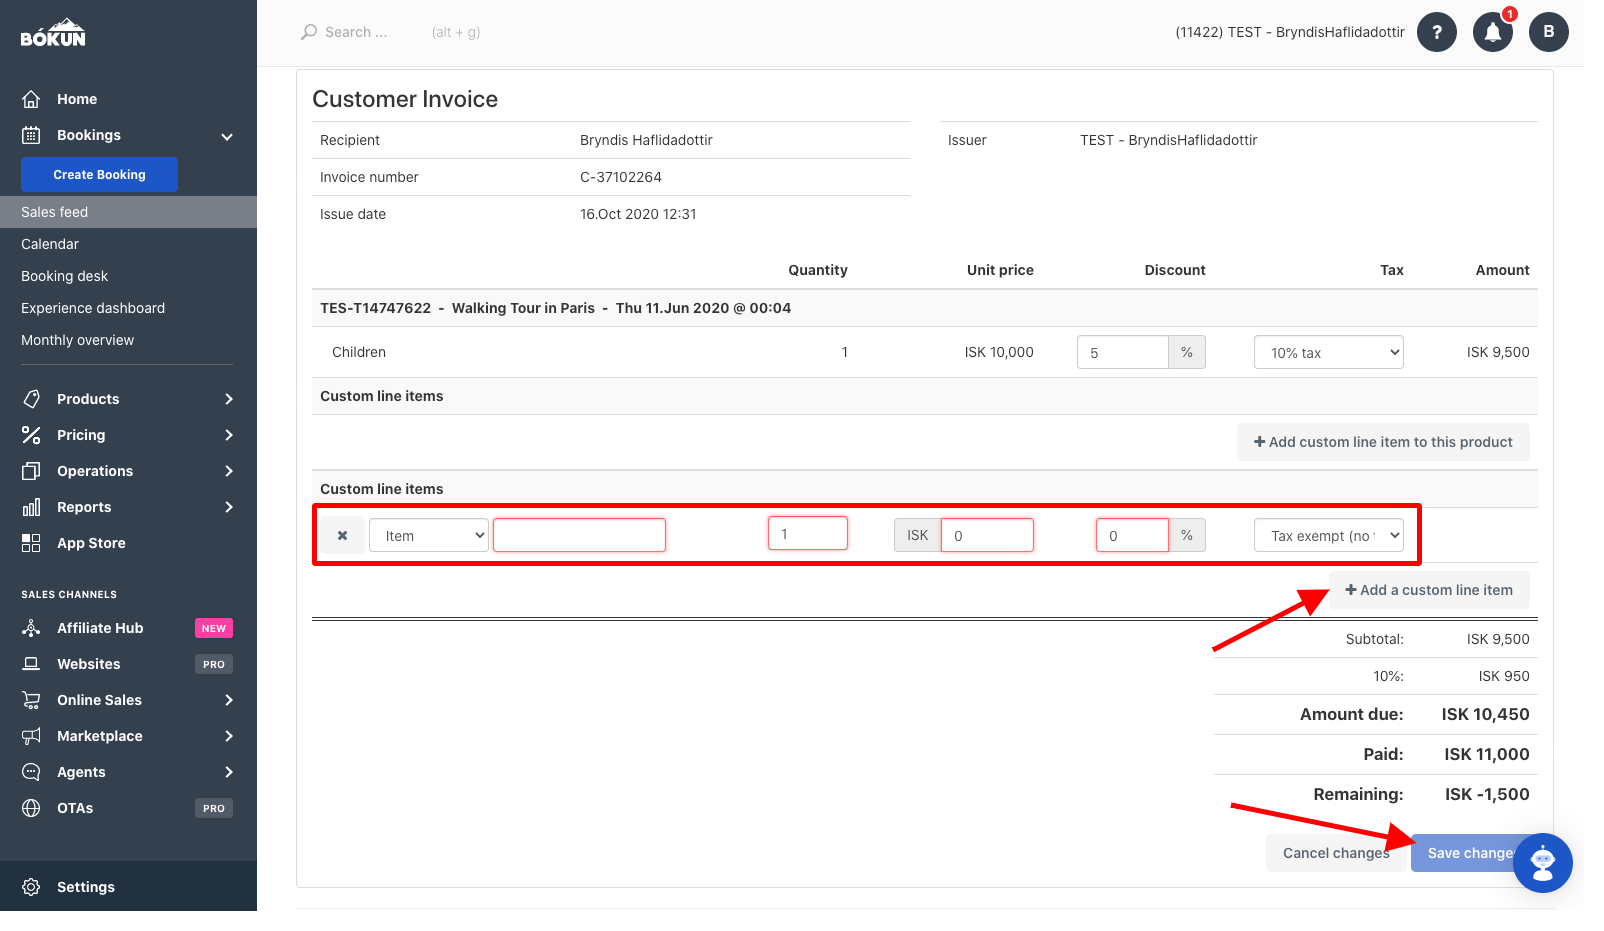Expand Online Sales submenu chevron
Image resolution: width=1604 pixels, height=931 pixels.
(x=229, y=700)
